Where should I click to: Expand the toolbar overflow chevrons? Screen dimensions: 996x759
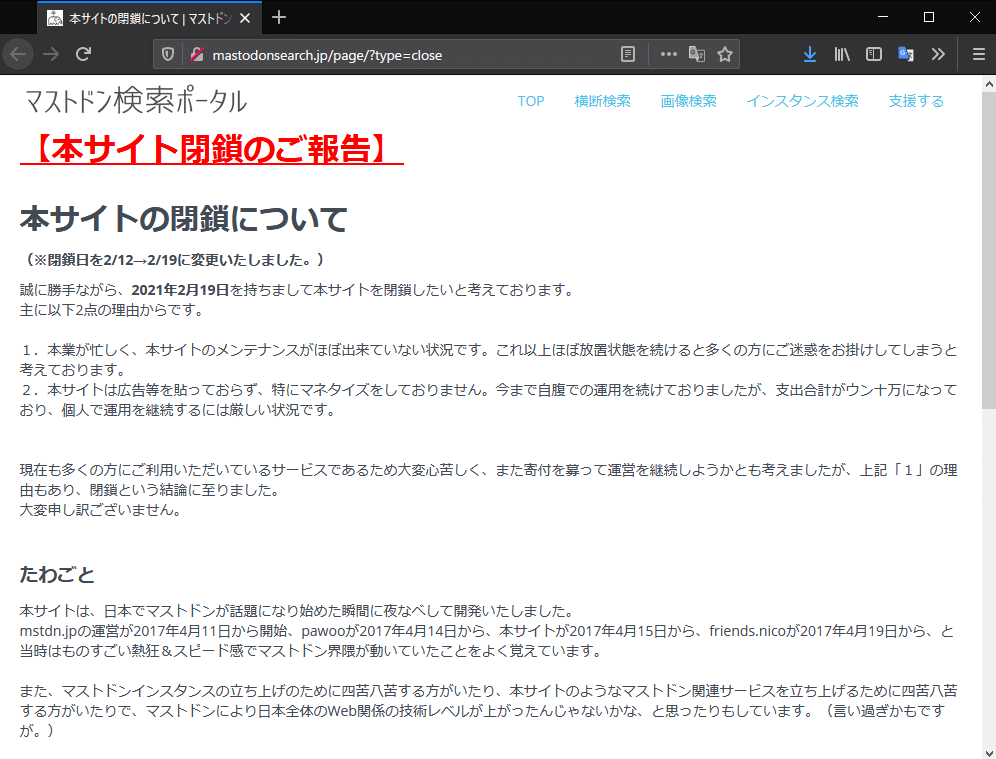(x=938, y=55)
